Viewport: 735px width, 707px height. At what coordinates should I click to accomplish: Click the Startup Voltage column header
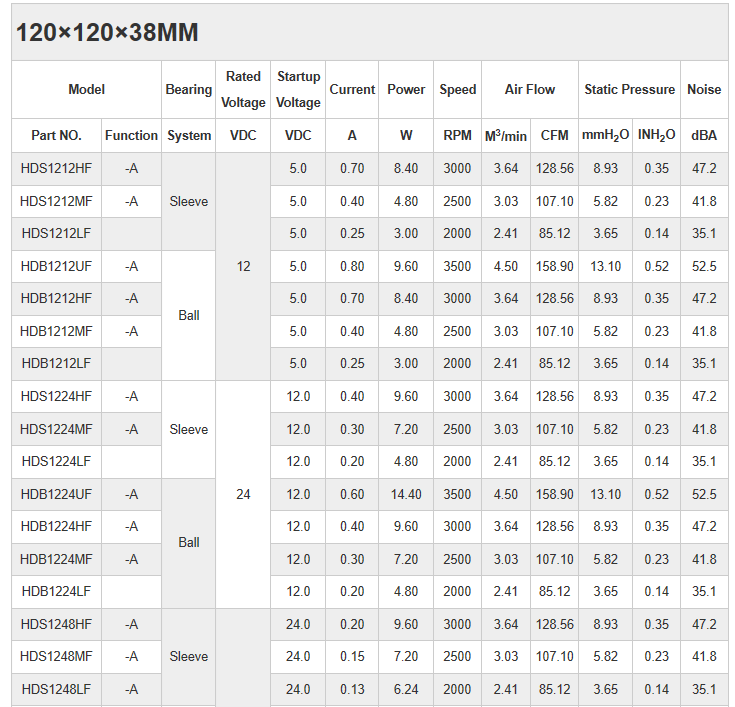(x=298, y=90)
